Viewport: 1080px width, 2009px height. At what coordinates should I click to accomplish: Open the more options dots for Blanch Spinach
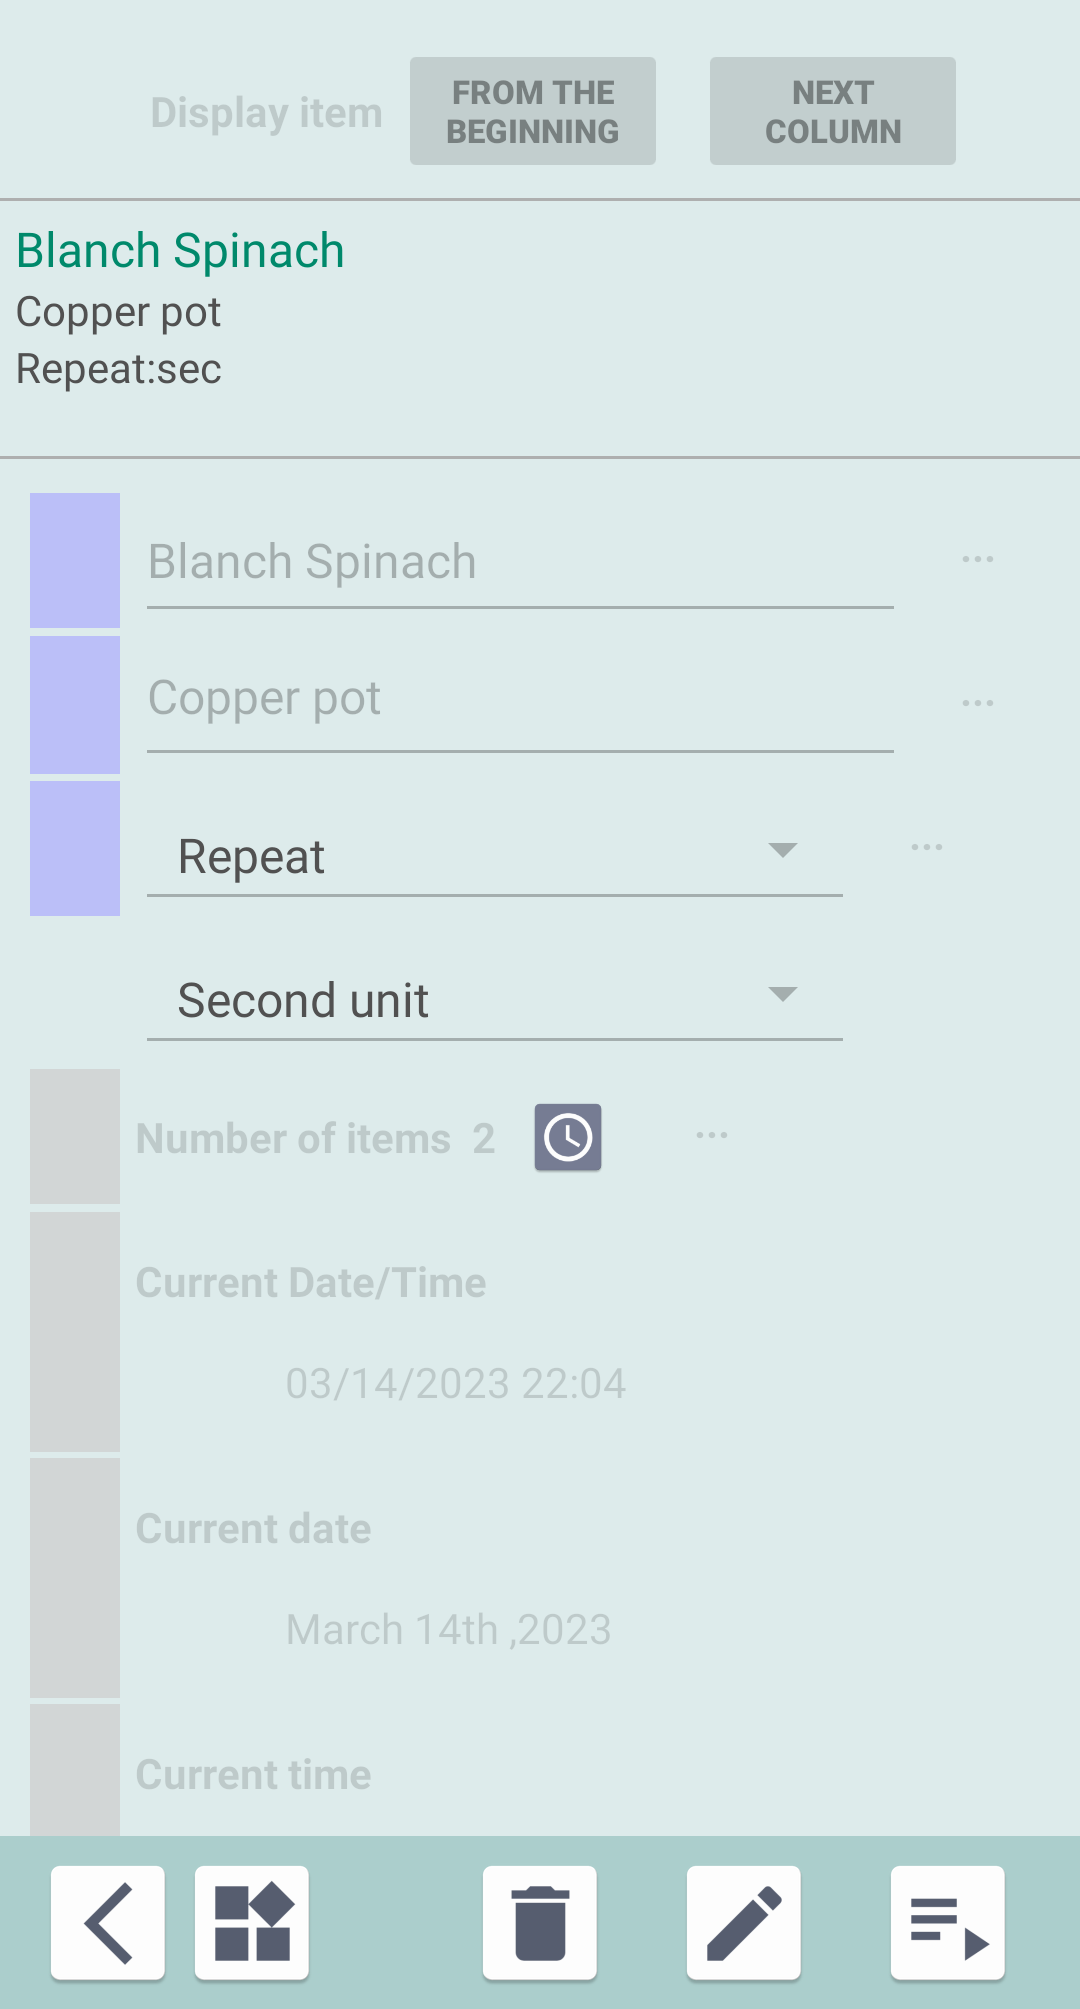977,559
